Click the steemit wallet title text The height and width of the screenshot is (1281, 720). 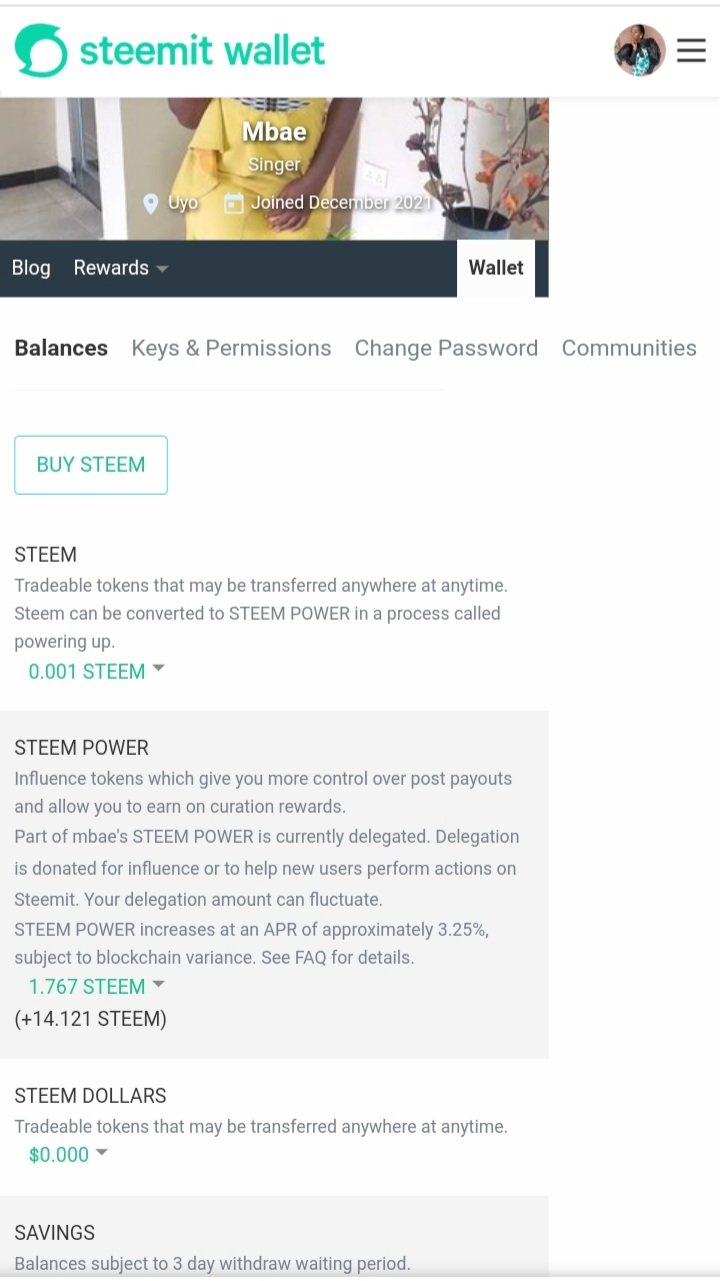(202, 50)
